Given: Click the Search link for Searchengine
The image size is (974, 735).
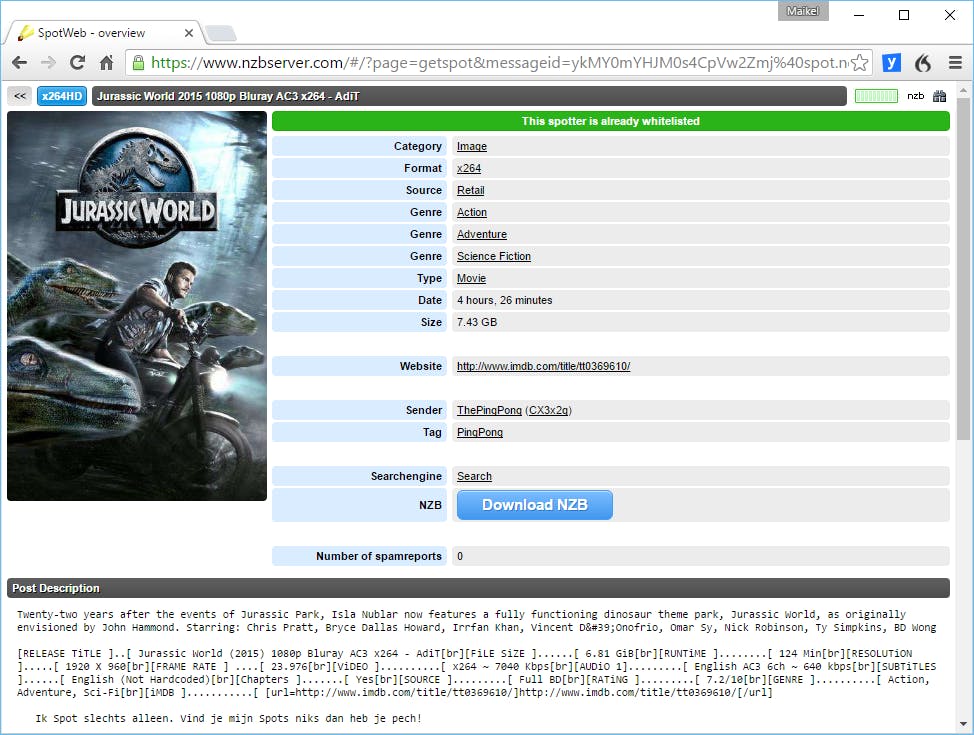Looking at the screenshot, I should click(474, 477).
